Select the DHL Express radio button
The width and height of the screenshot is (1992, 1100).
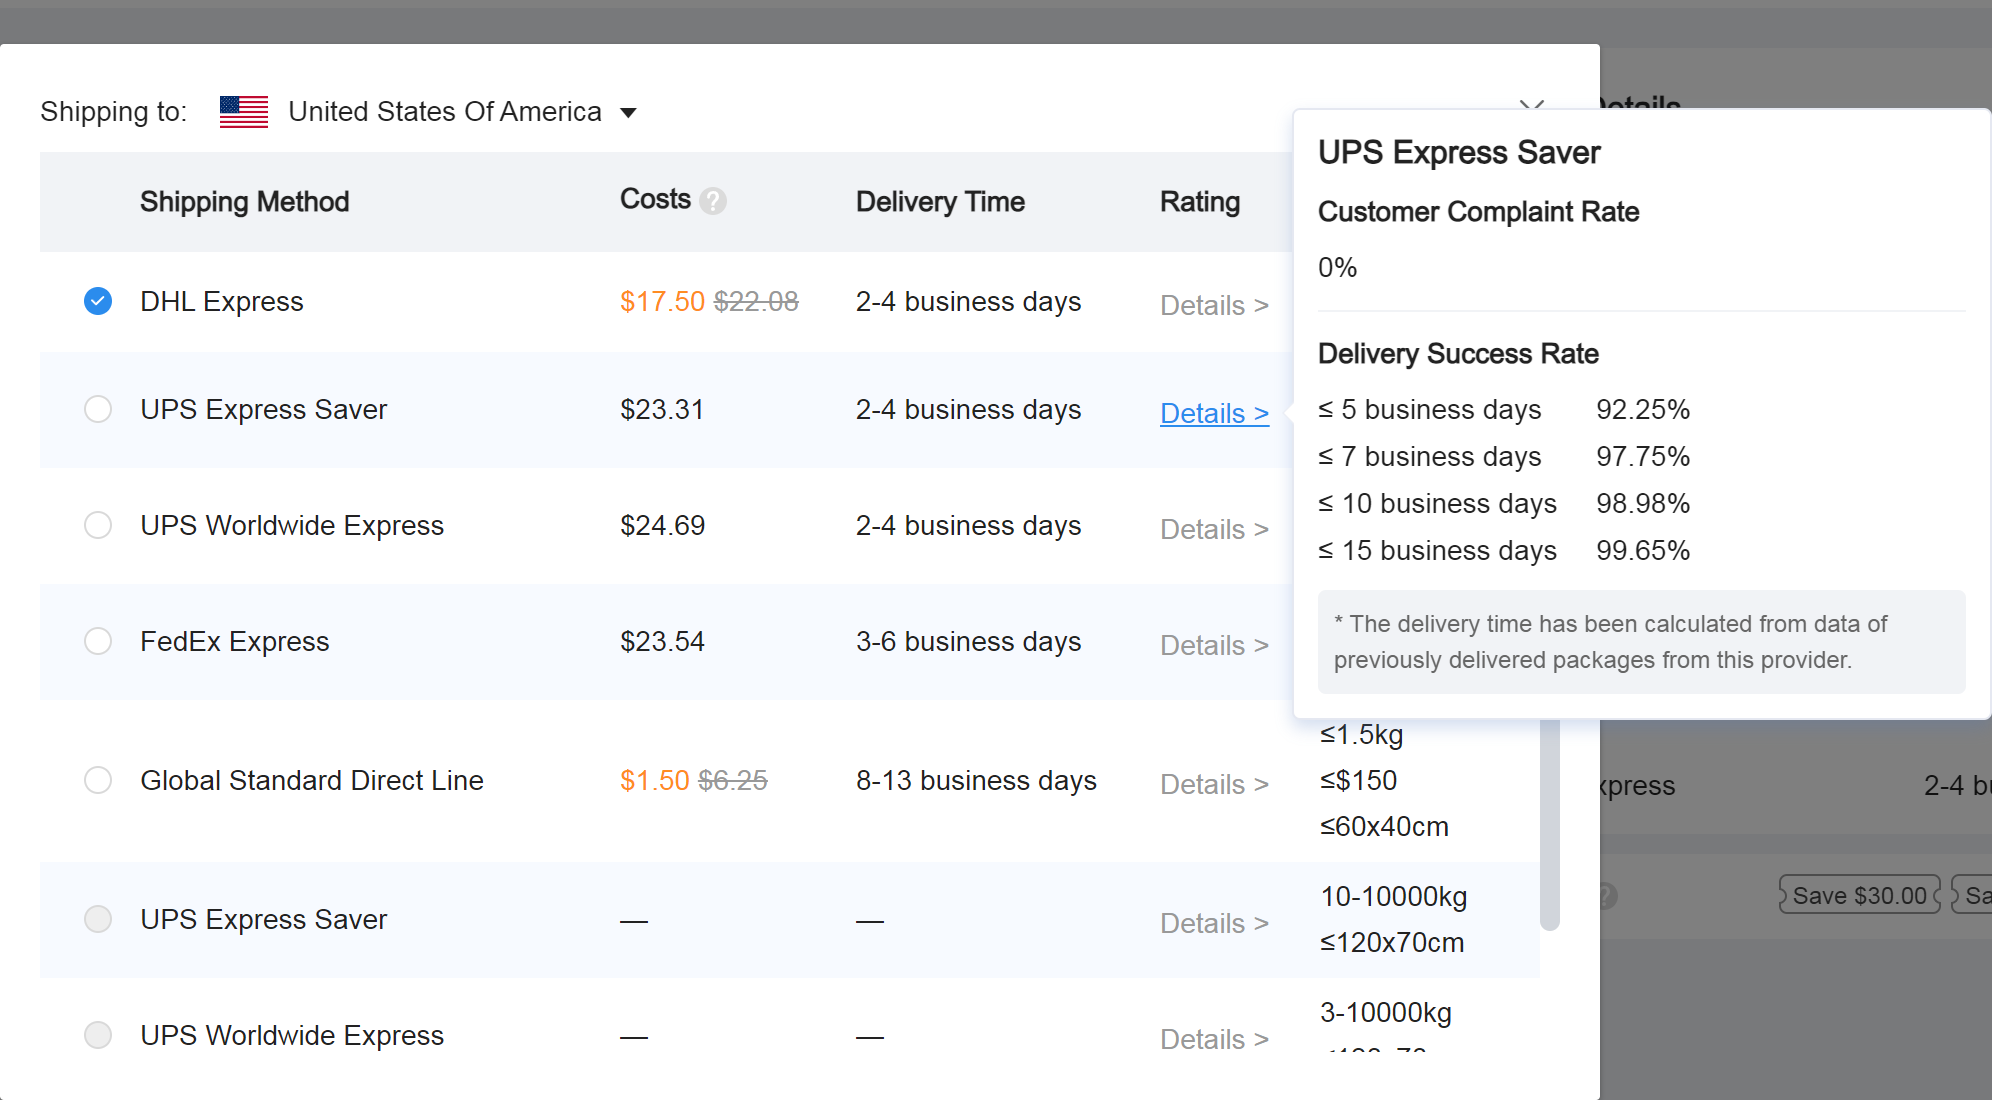[98, 301]
